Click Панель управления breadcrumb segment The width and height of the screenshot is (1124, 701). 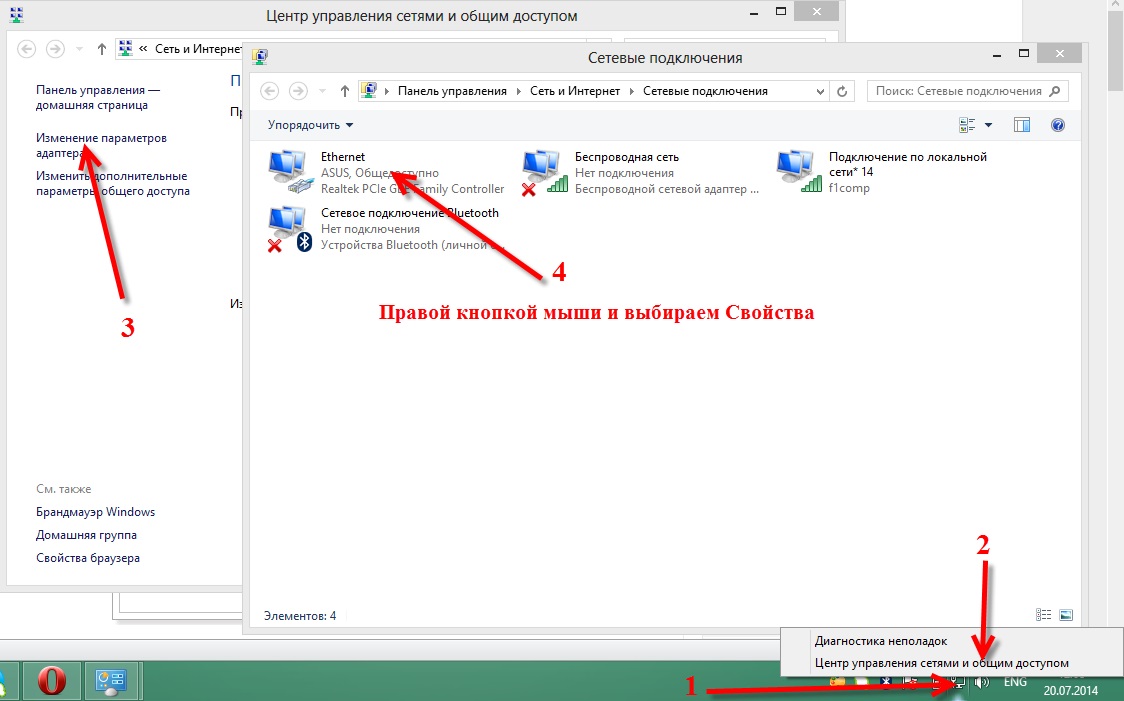coord(452,91)
